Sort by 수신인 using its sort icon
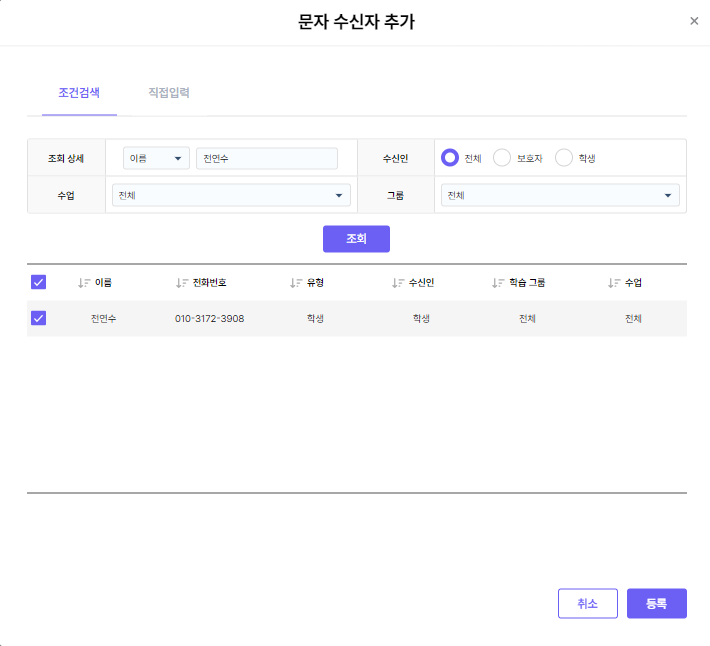This screenshot has width=710, height=646. click(398, 283)
